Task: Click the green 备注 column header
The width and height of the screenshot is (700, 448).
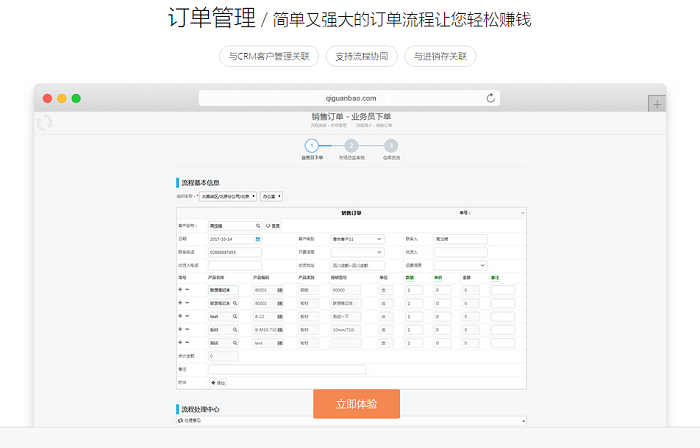Action: 495,278
